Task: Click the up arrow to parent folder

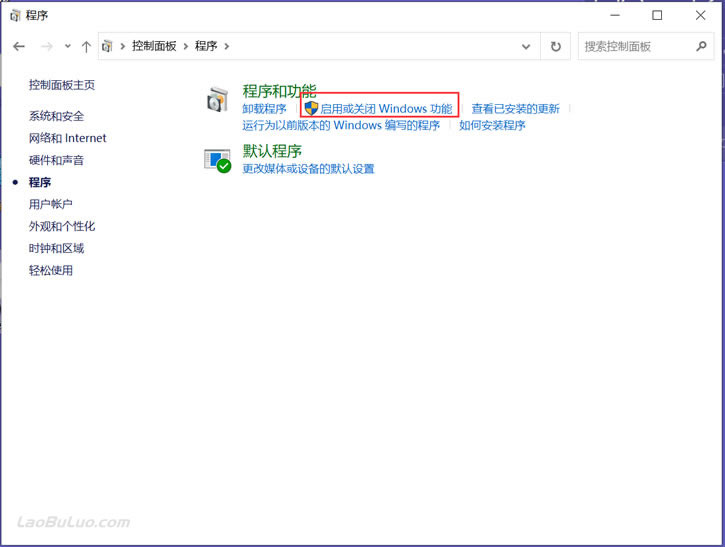Action: [86, 46]
